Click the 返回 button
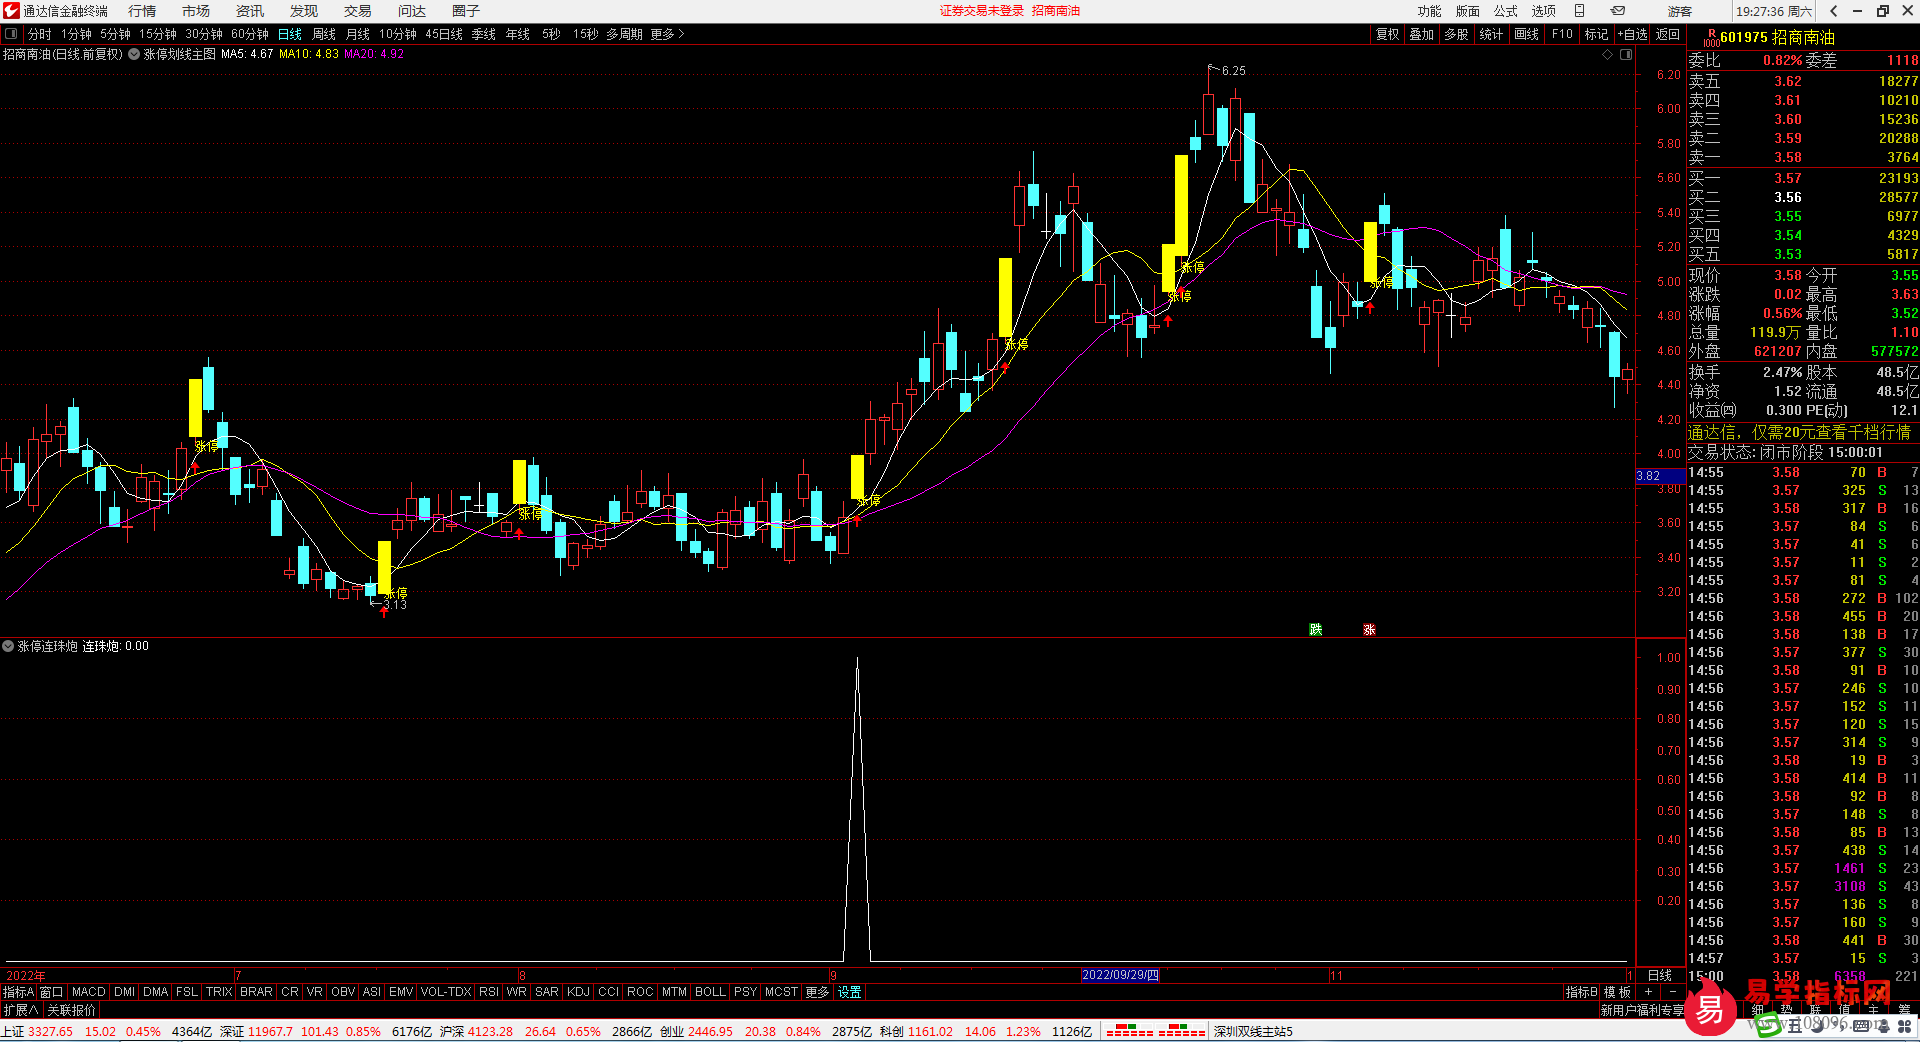Image resolution: width=1920 pixels, height=1042 pixels. [1668, 34]
